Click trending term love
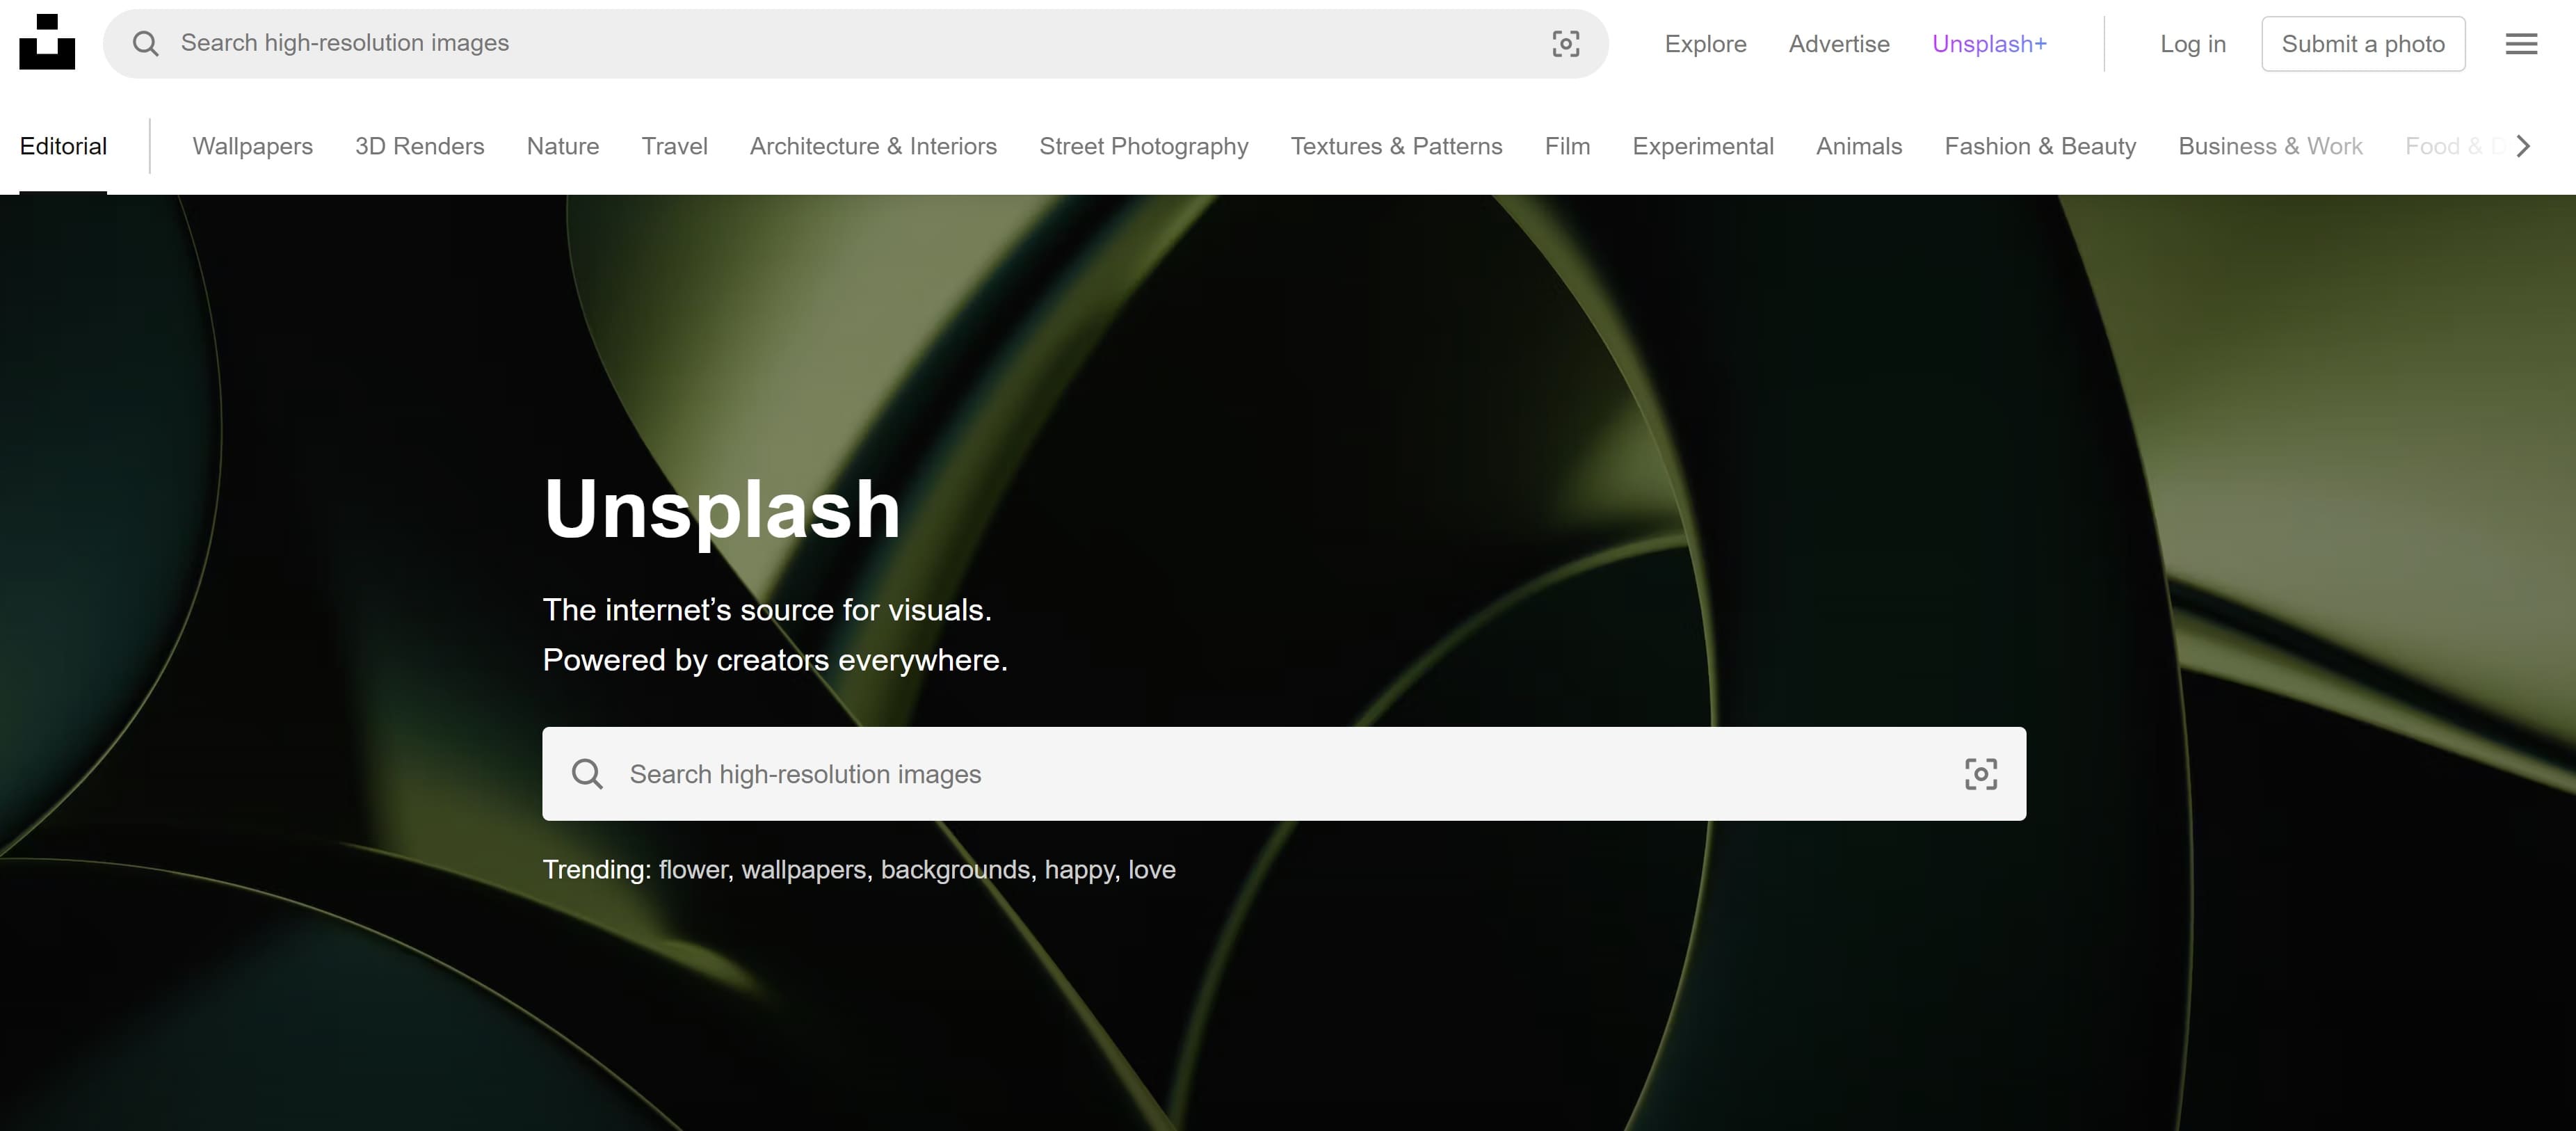Screen dimensions: 2576x1131 1152,870
